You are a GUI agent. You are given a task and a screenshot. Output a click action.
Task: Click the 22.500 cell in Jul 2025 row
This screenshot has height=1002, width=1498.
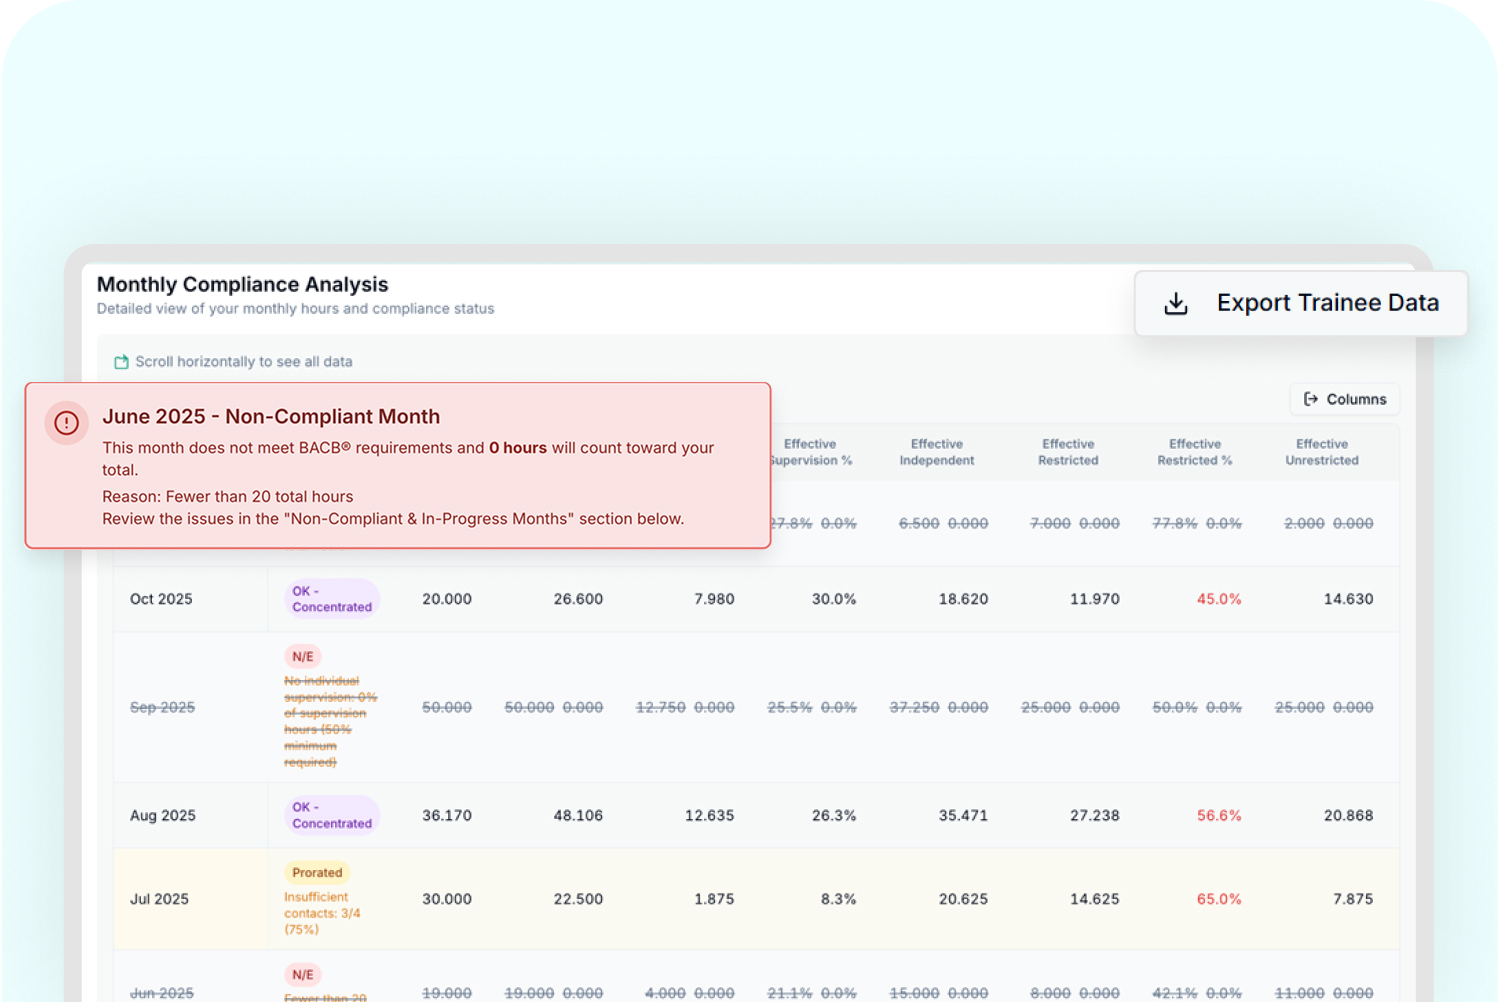click(578, 899)
